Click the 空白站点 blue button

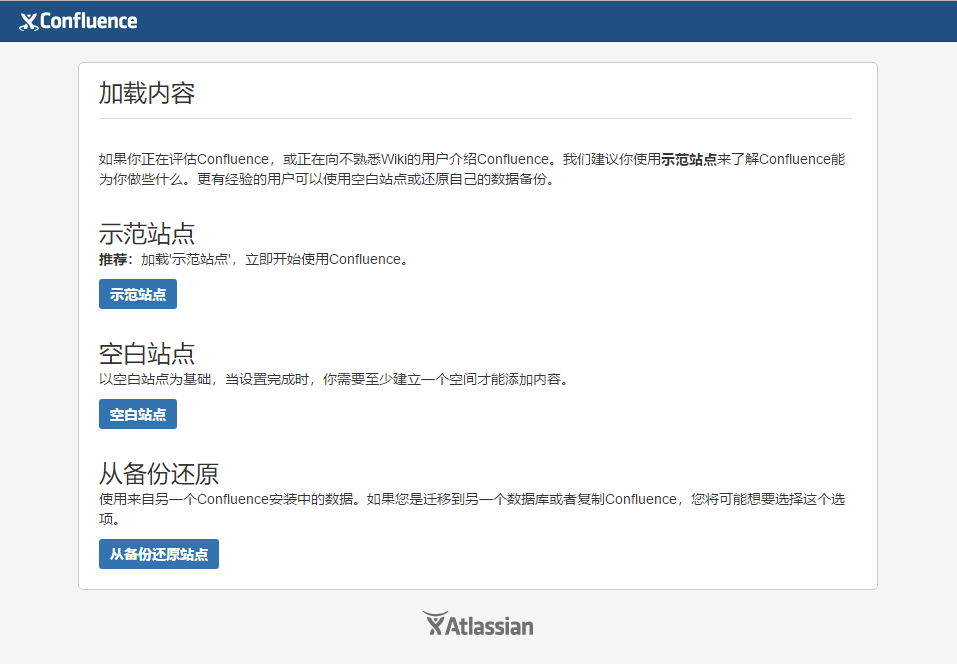point(138,414)
